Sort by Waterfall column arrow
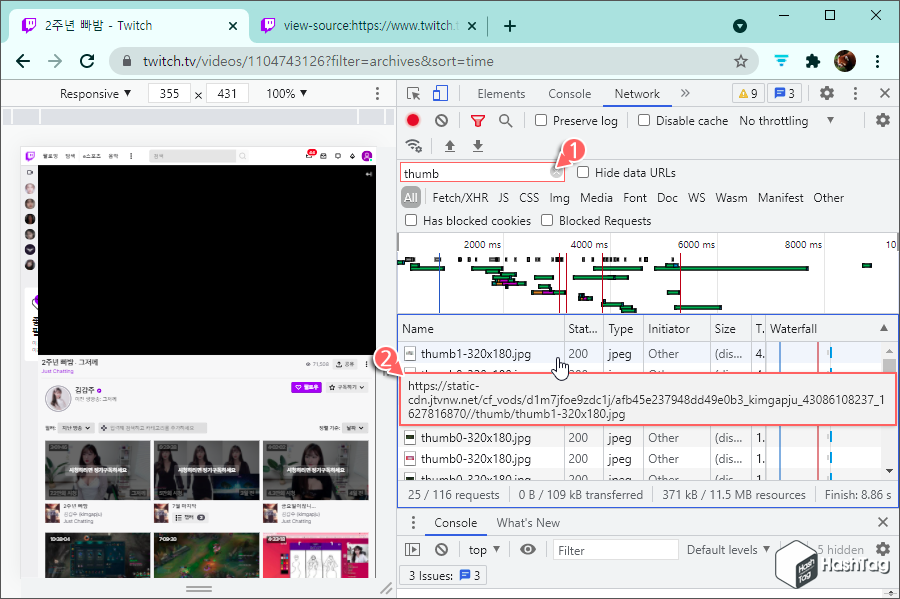This screenshot has height=599, width=900. click(884, 328)
